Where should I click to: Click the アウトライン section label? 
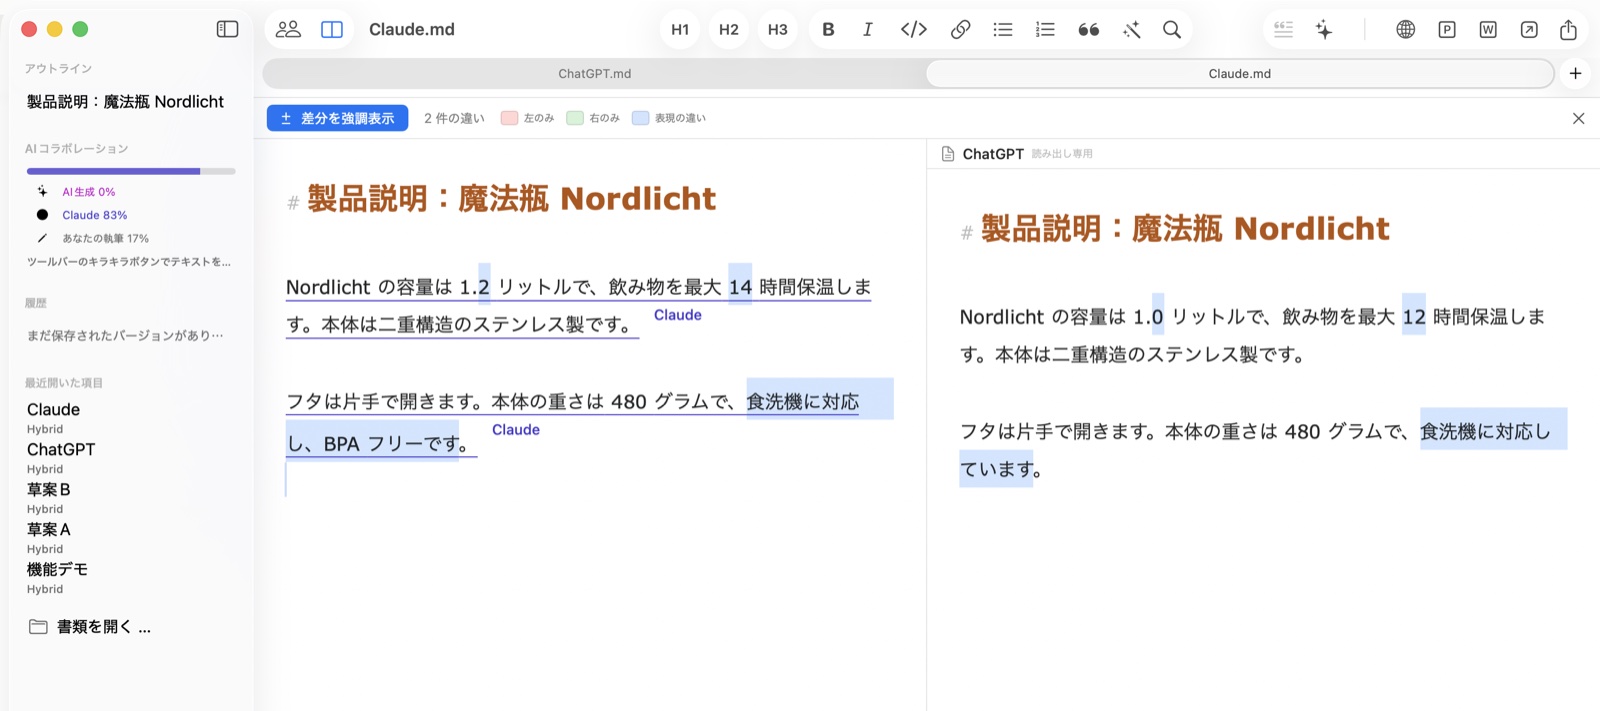point(59,68)
